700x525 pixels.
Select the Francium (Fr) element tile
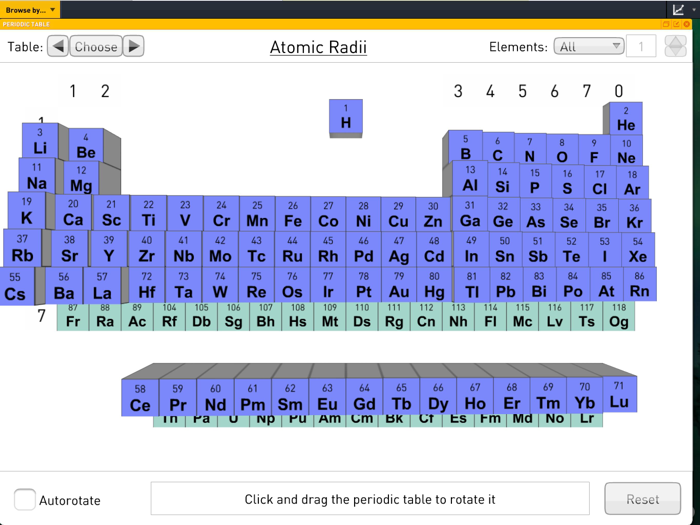(x=73, y=316)
